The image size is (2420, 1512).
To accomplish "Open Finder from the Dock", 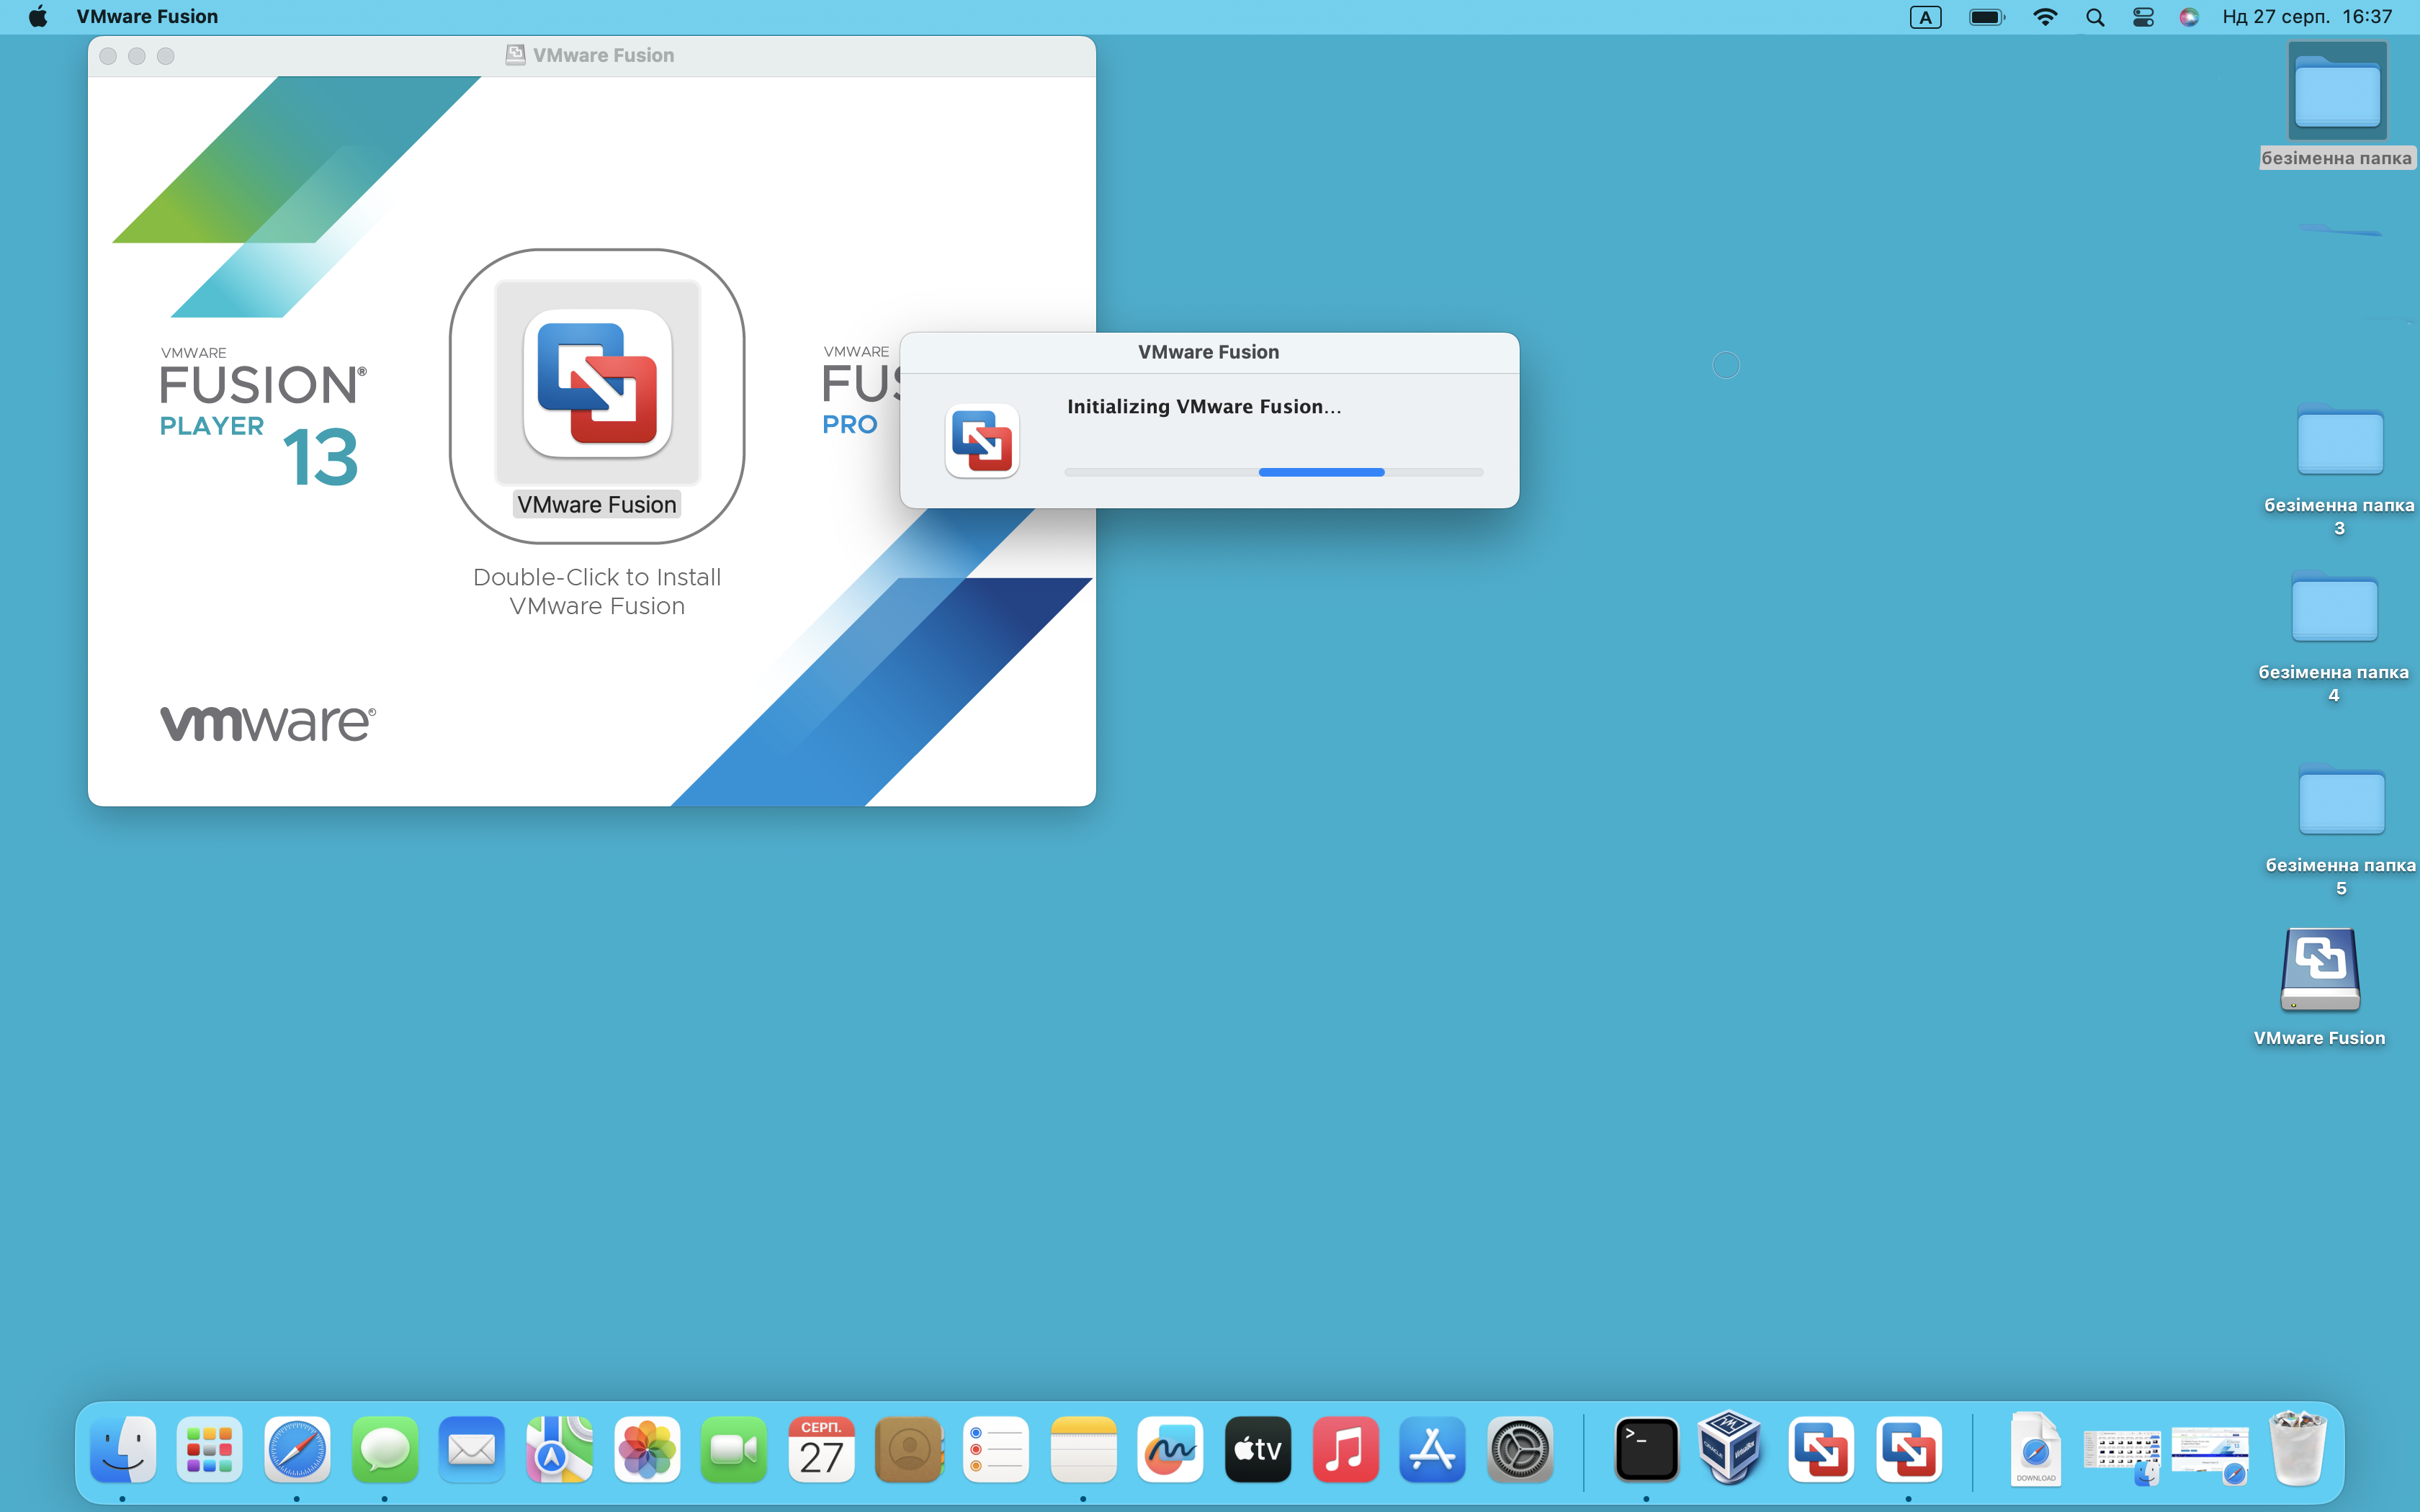I will point(123,1448).
